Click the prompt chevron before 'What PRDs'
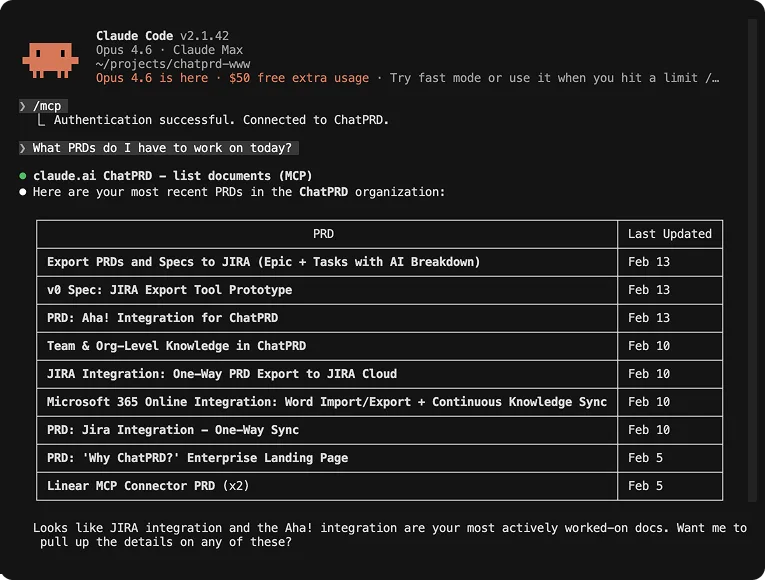The width and height of the screenshot is (765, 580). click(23, 148)
